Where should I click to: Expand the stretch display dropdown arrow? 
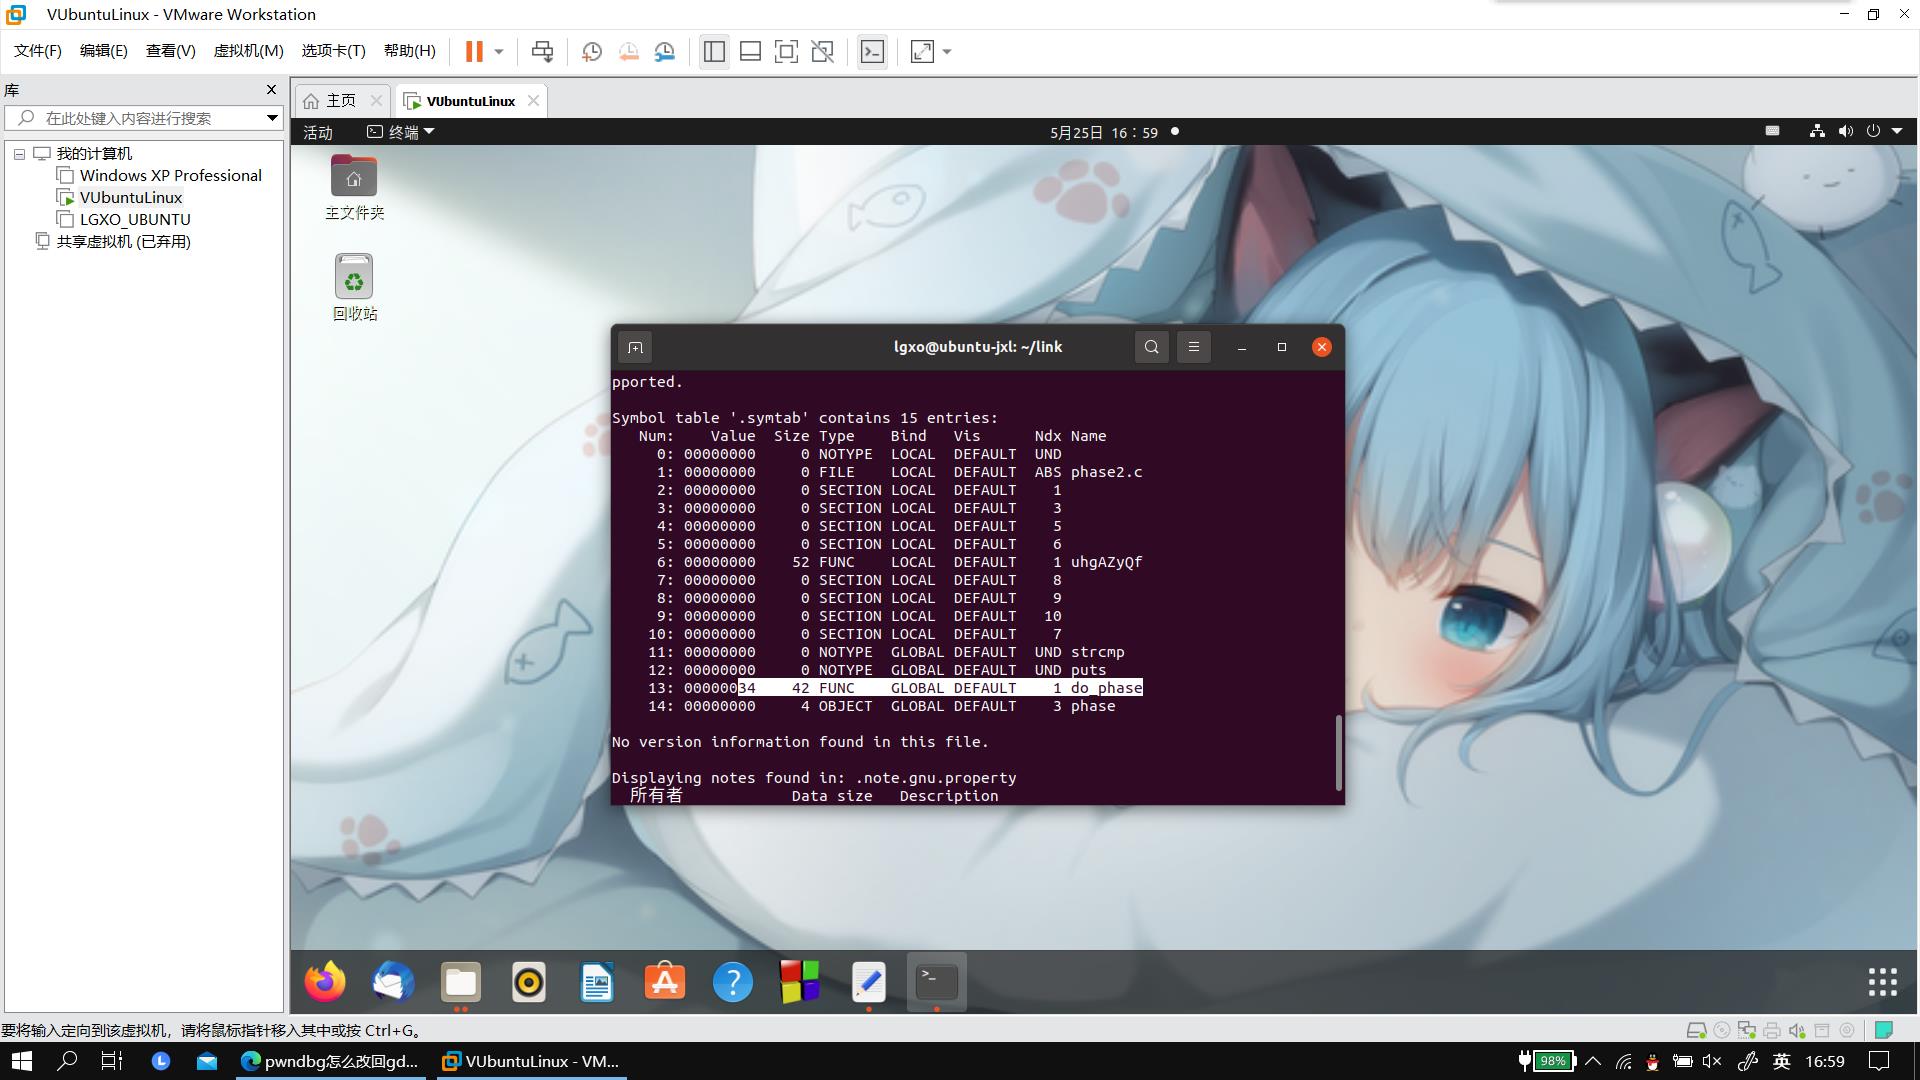(947, 51)
